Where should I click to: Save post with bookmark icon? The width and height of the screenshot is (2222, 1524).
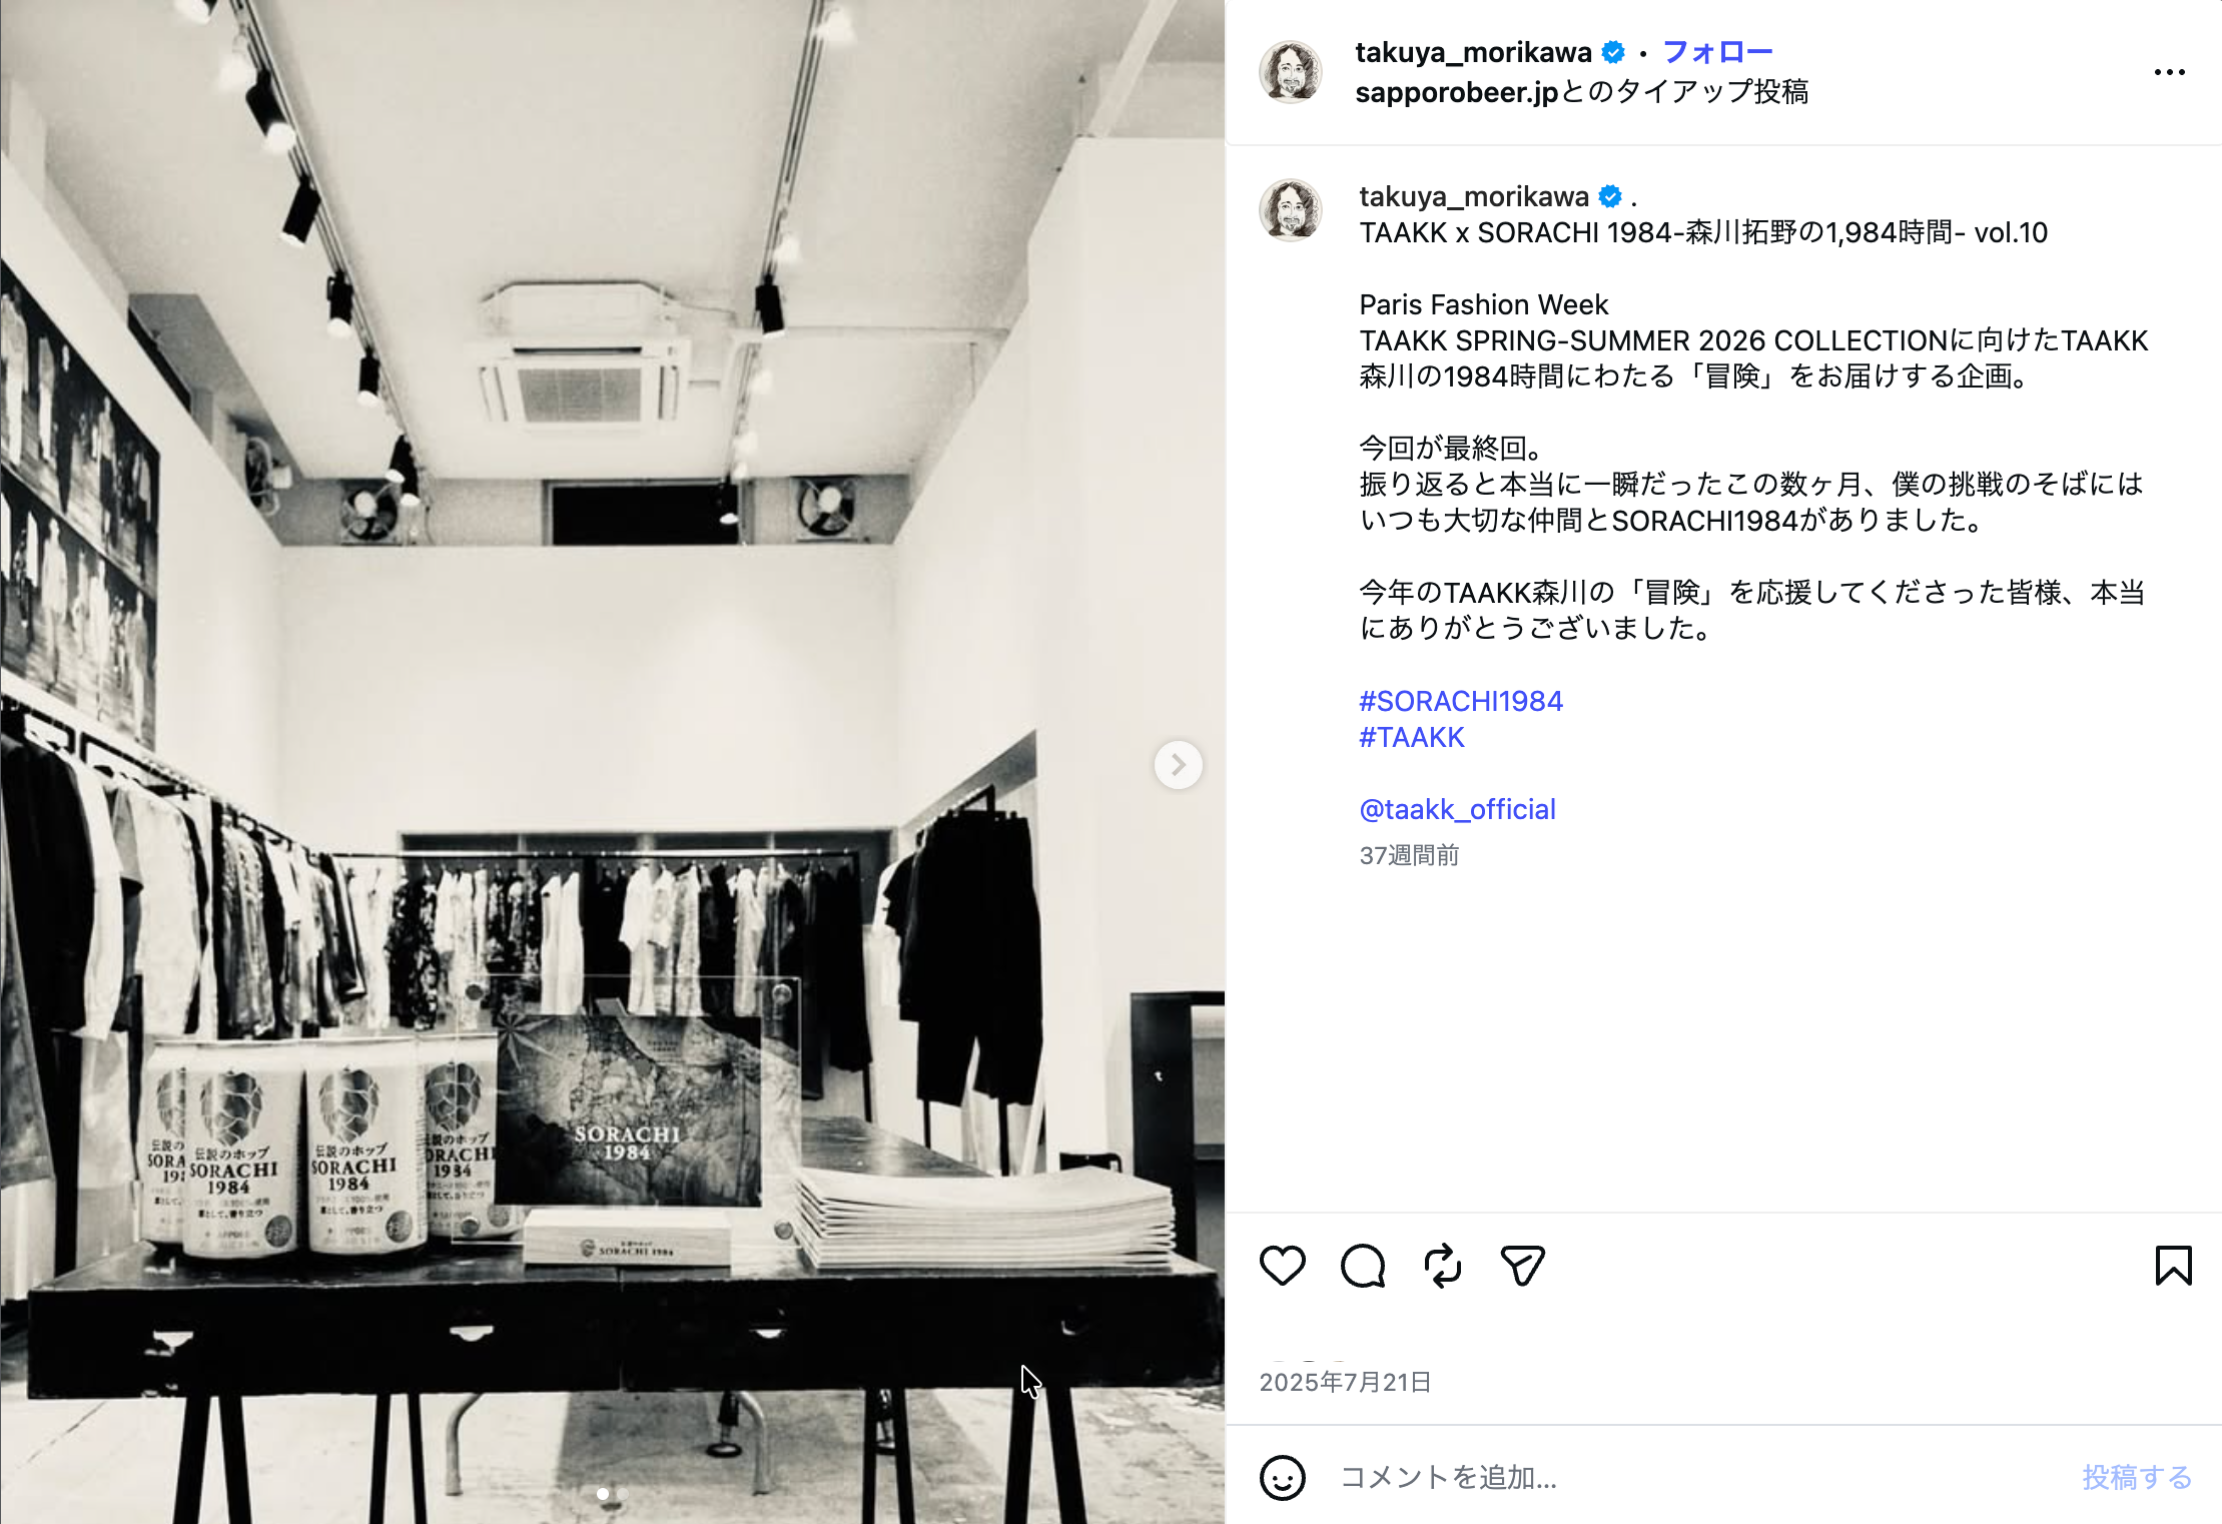(2173, 1266)
